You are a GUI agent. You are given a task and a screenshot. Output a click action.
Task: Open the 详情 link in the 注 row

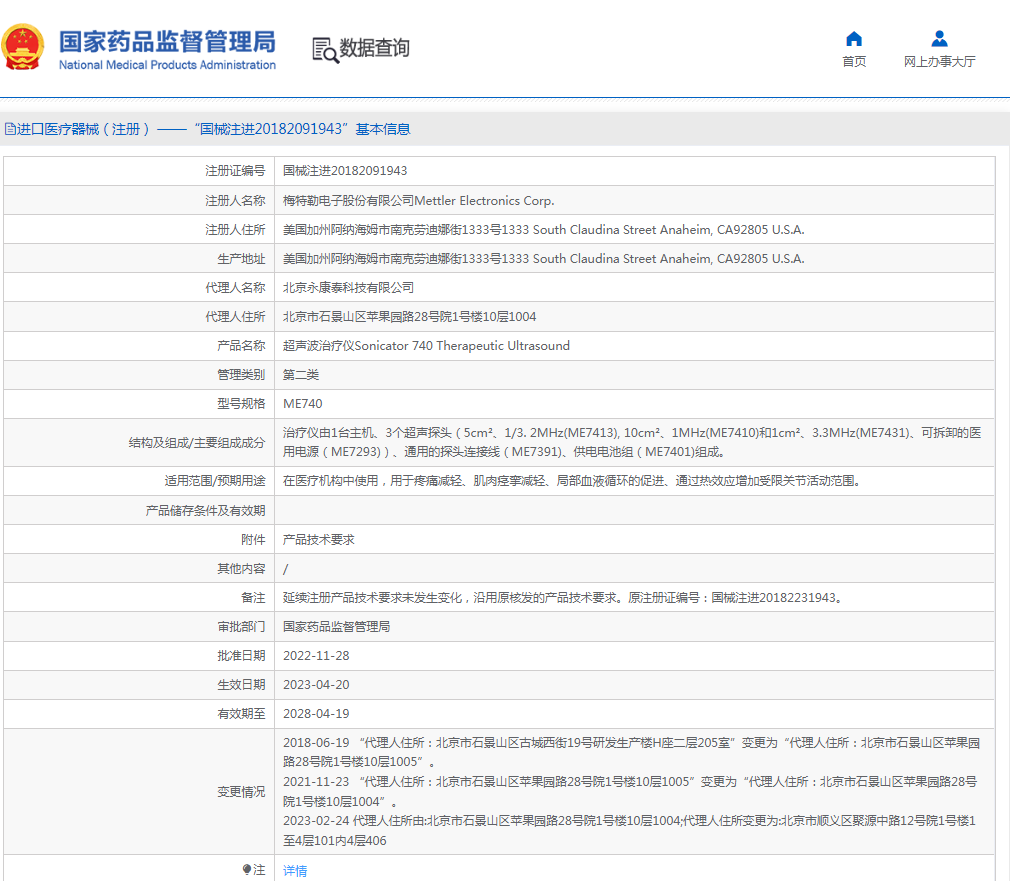click(x=295, y=871)
